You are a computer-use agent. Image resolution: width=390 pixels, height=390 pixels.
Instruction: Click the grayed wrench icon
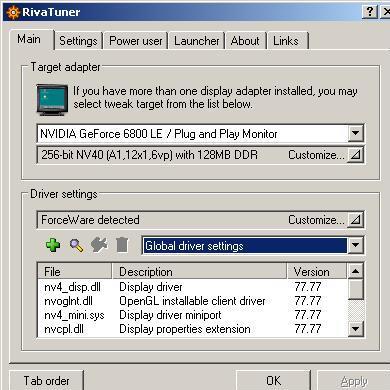tap(99, 245)
